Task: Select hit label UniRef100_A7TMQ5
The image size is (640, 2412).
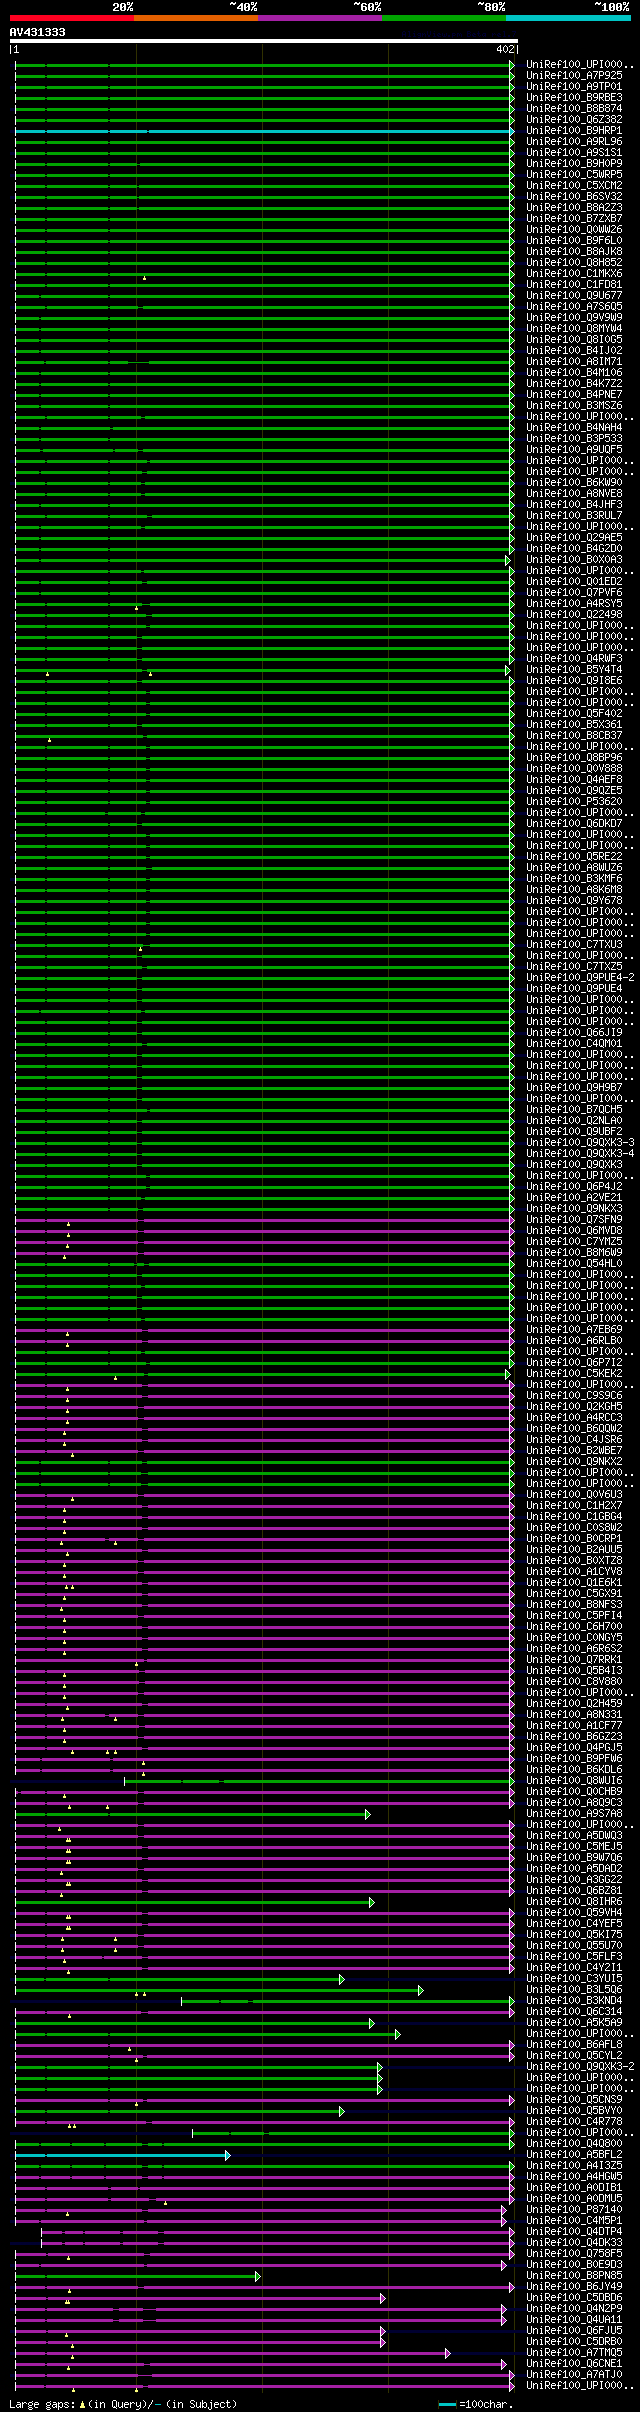Action: coord(574,2352)
